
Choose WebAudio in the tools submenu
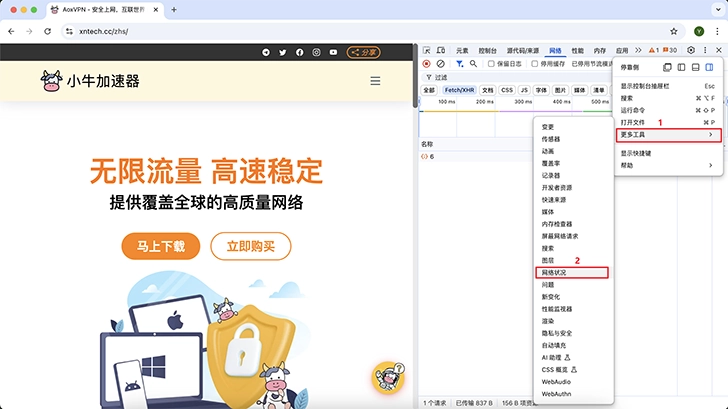coord(574,382)
